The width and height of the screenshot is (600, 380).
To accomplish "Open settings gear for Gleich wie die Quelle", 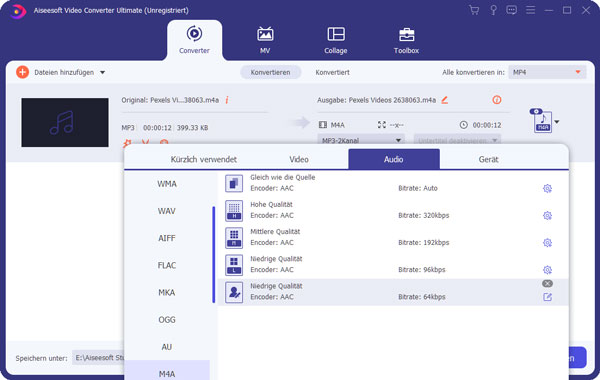I will (x=548, y=189).
